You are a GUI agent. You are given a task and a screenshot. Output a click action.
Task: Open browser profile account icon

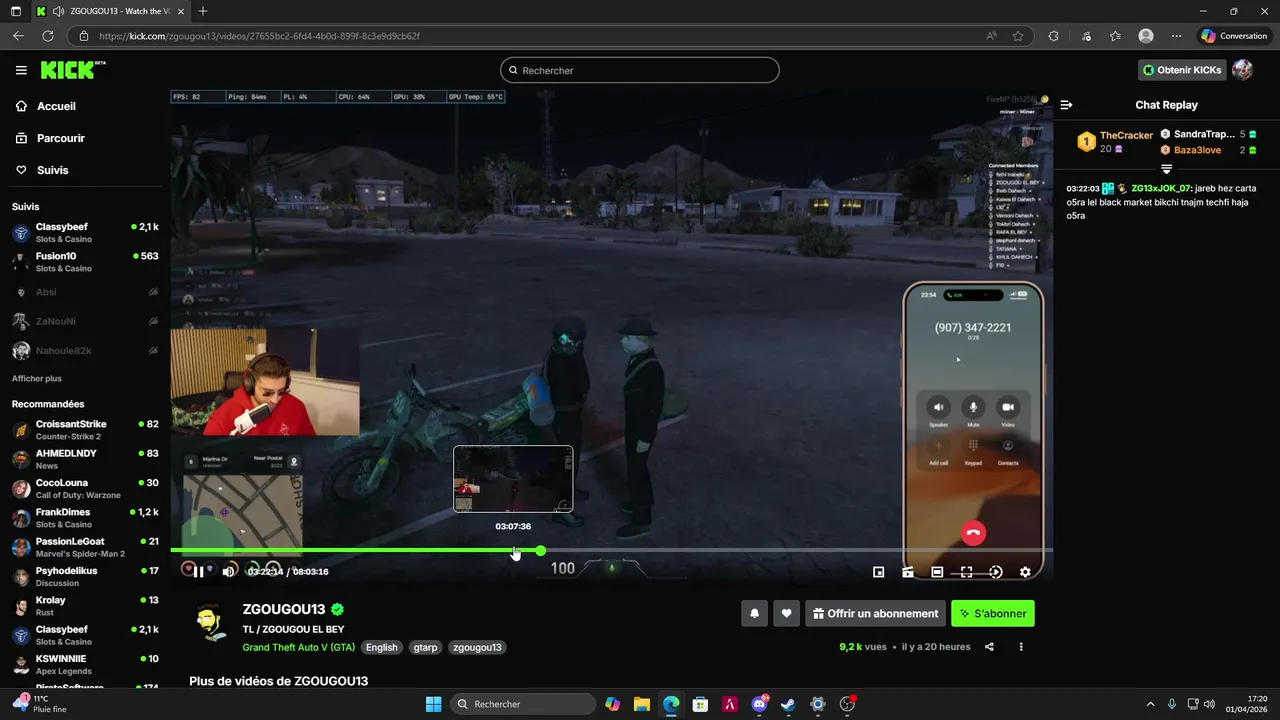pos(1146,36)
